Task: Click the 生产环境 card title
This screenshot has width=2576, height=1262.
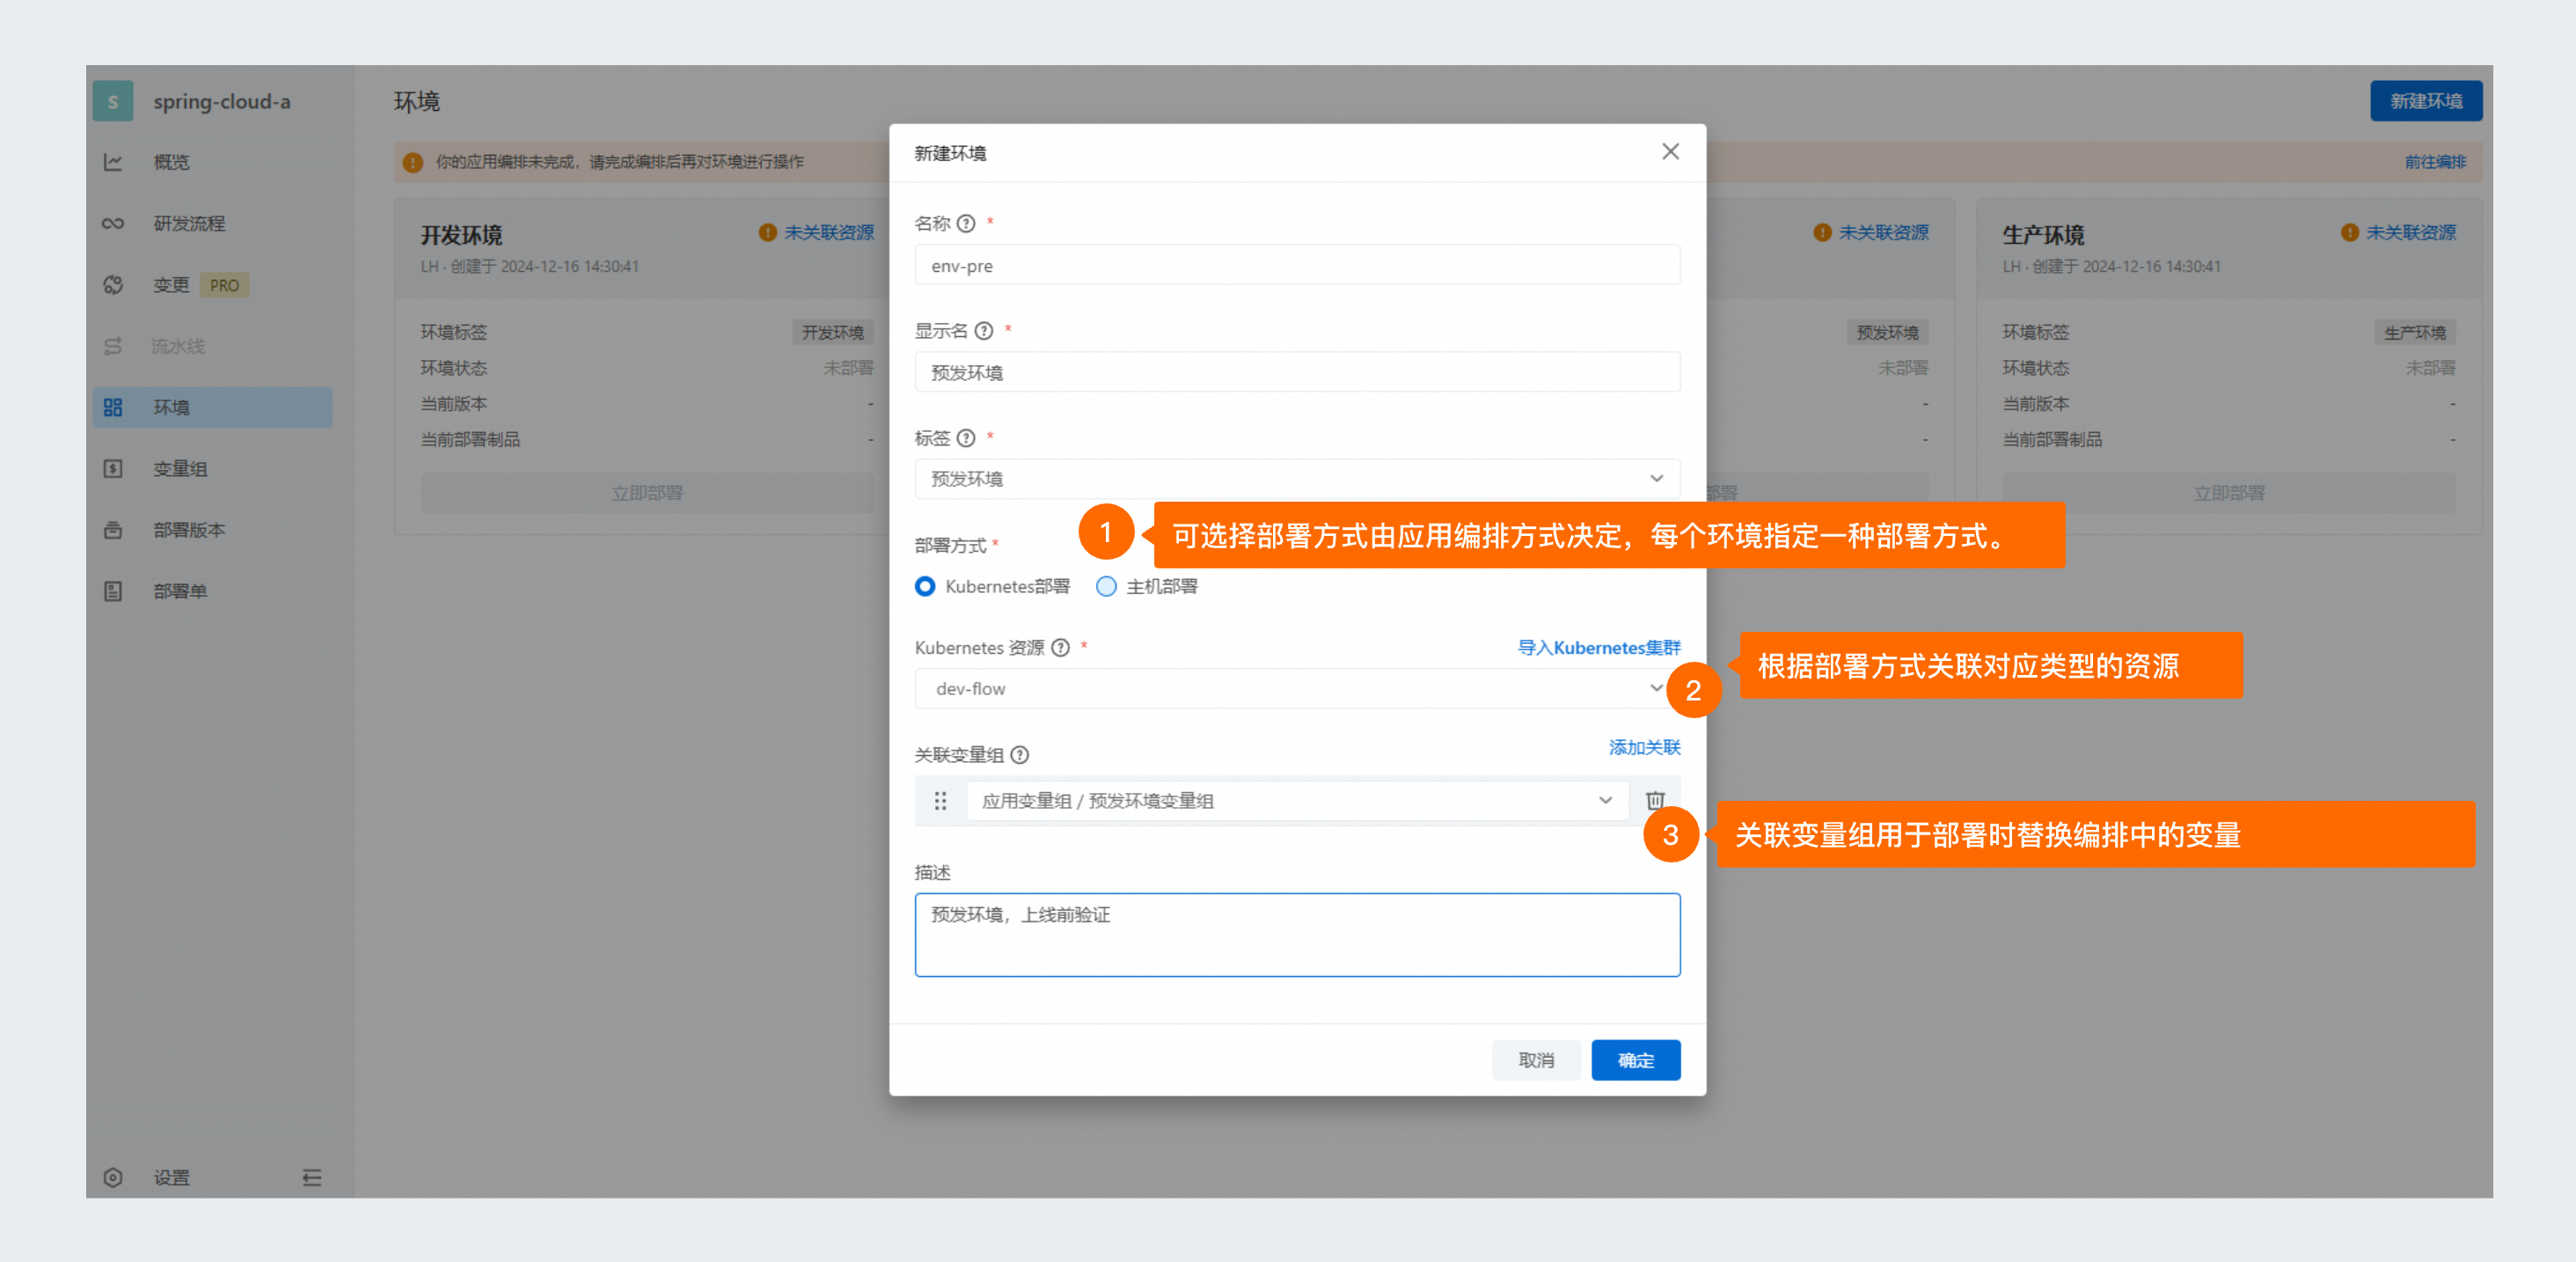Action: click(x=2043, y=235)
